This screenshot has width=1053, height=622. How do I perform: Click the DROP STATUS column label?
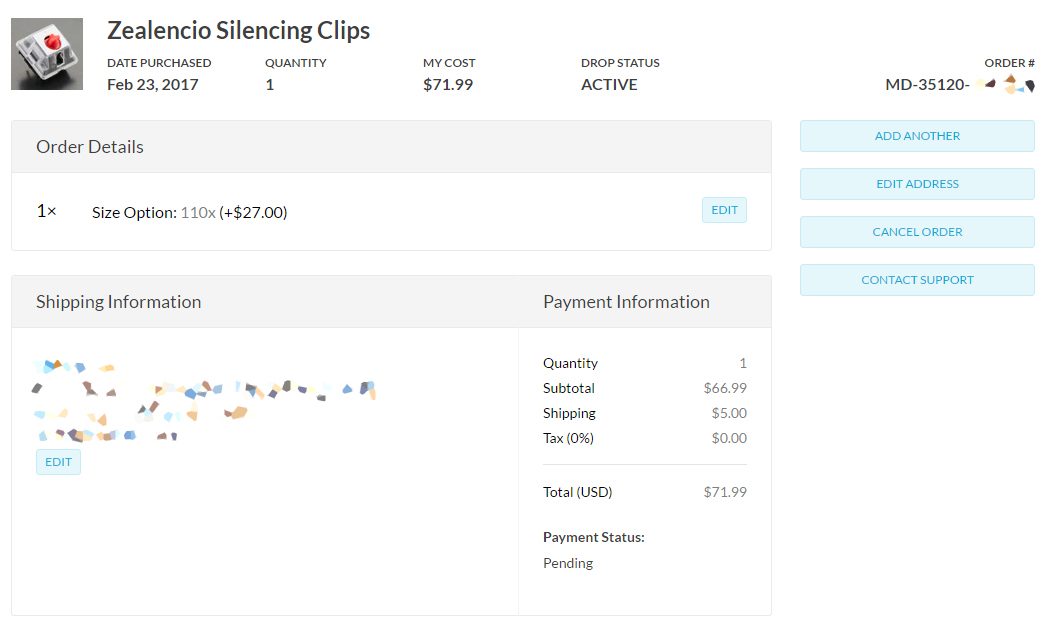620,63
